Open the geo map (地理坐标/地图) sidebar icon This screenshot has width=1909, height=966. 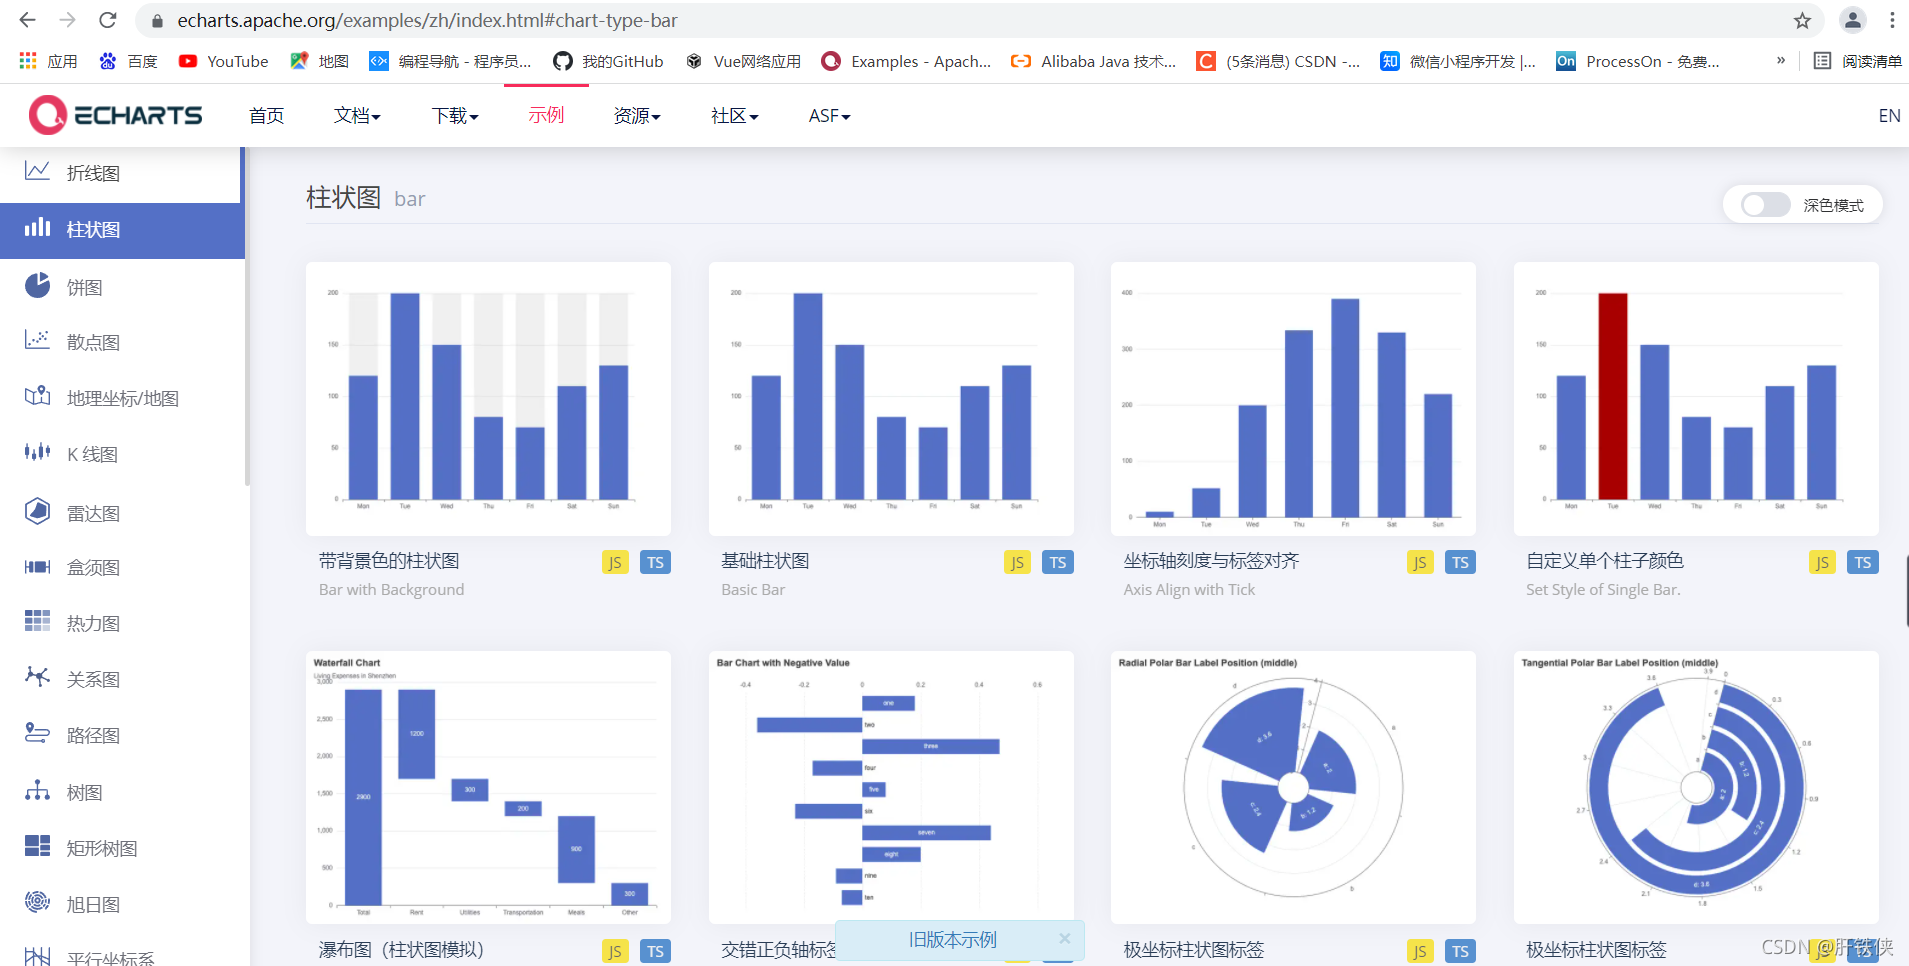tap(37, 396)
